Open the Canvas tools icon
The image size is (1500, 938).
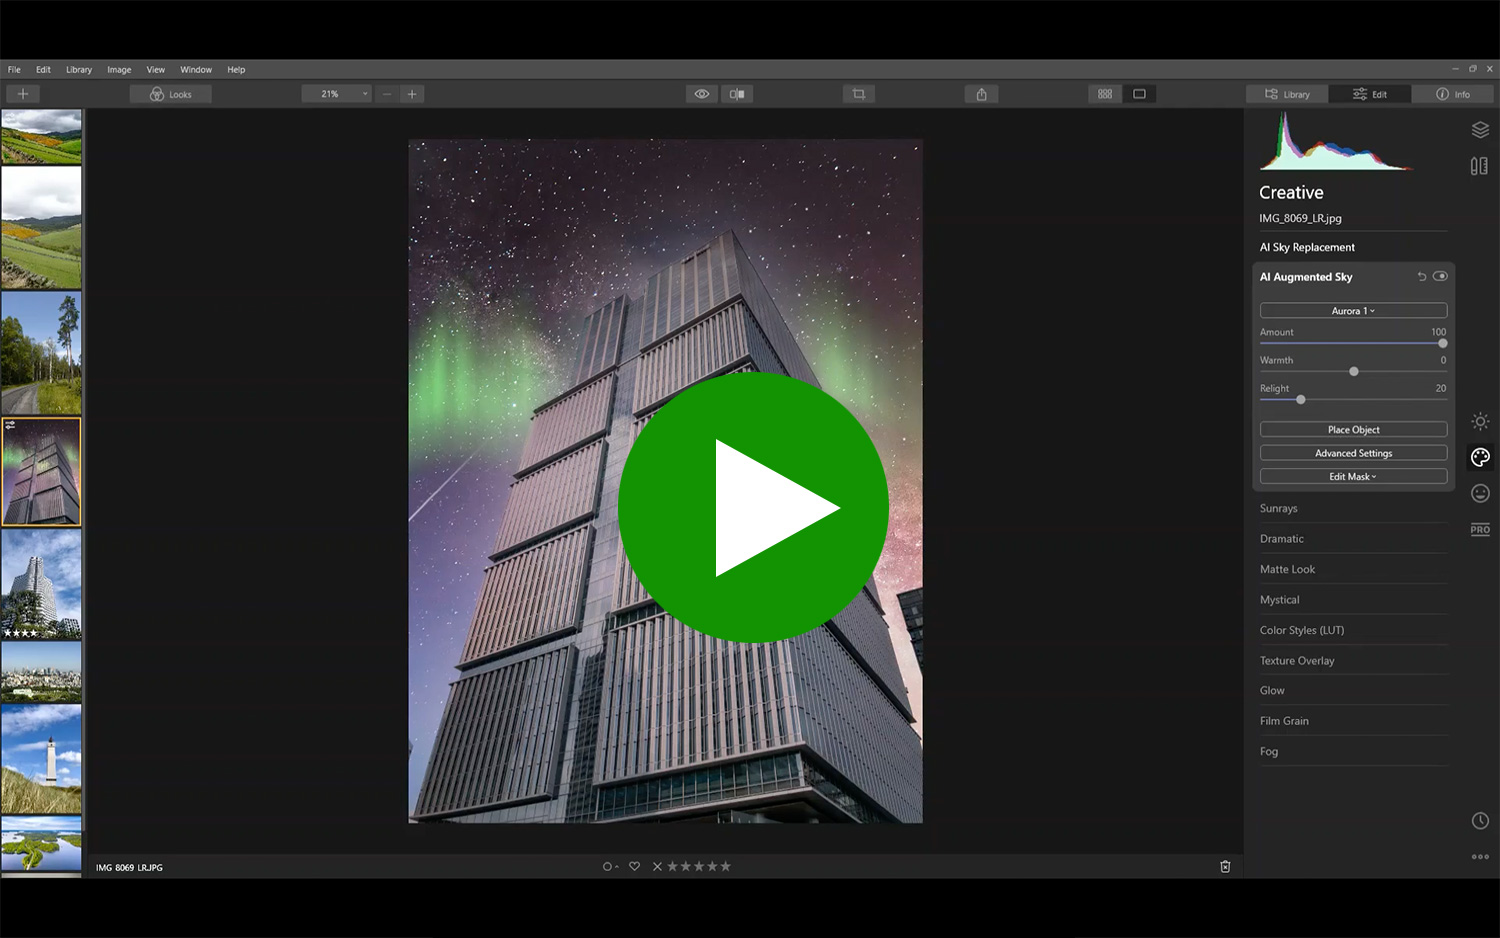tap(1479, 166)
